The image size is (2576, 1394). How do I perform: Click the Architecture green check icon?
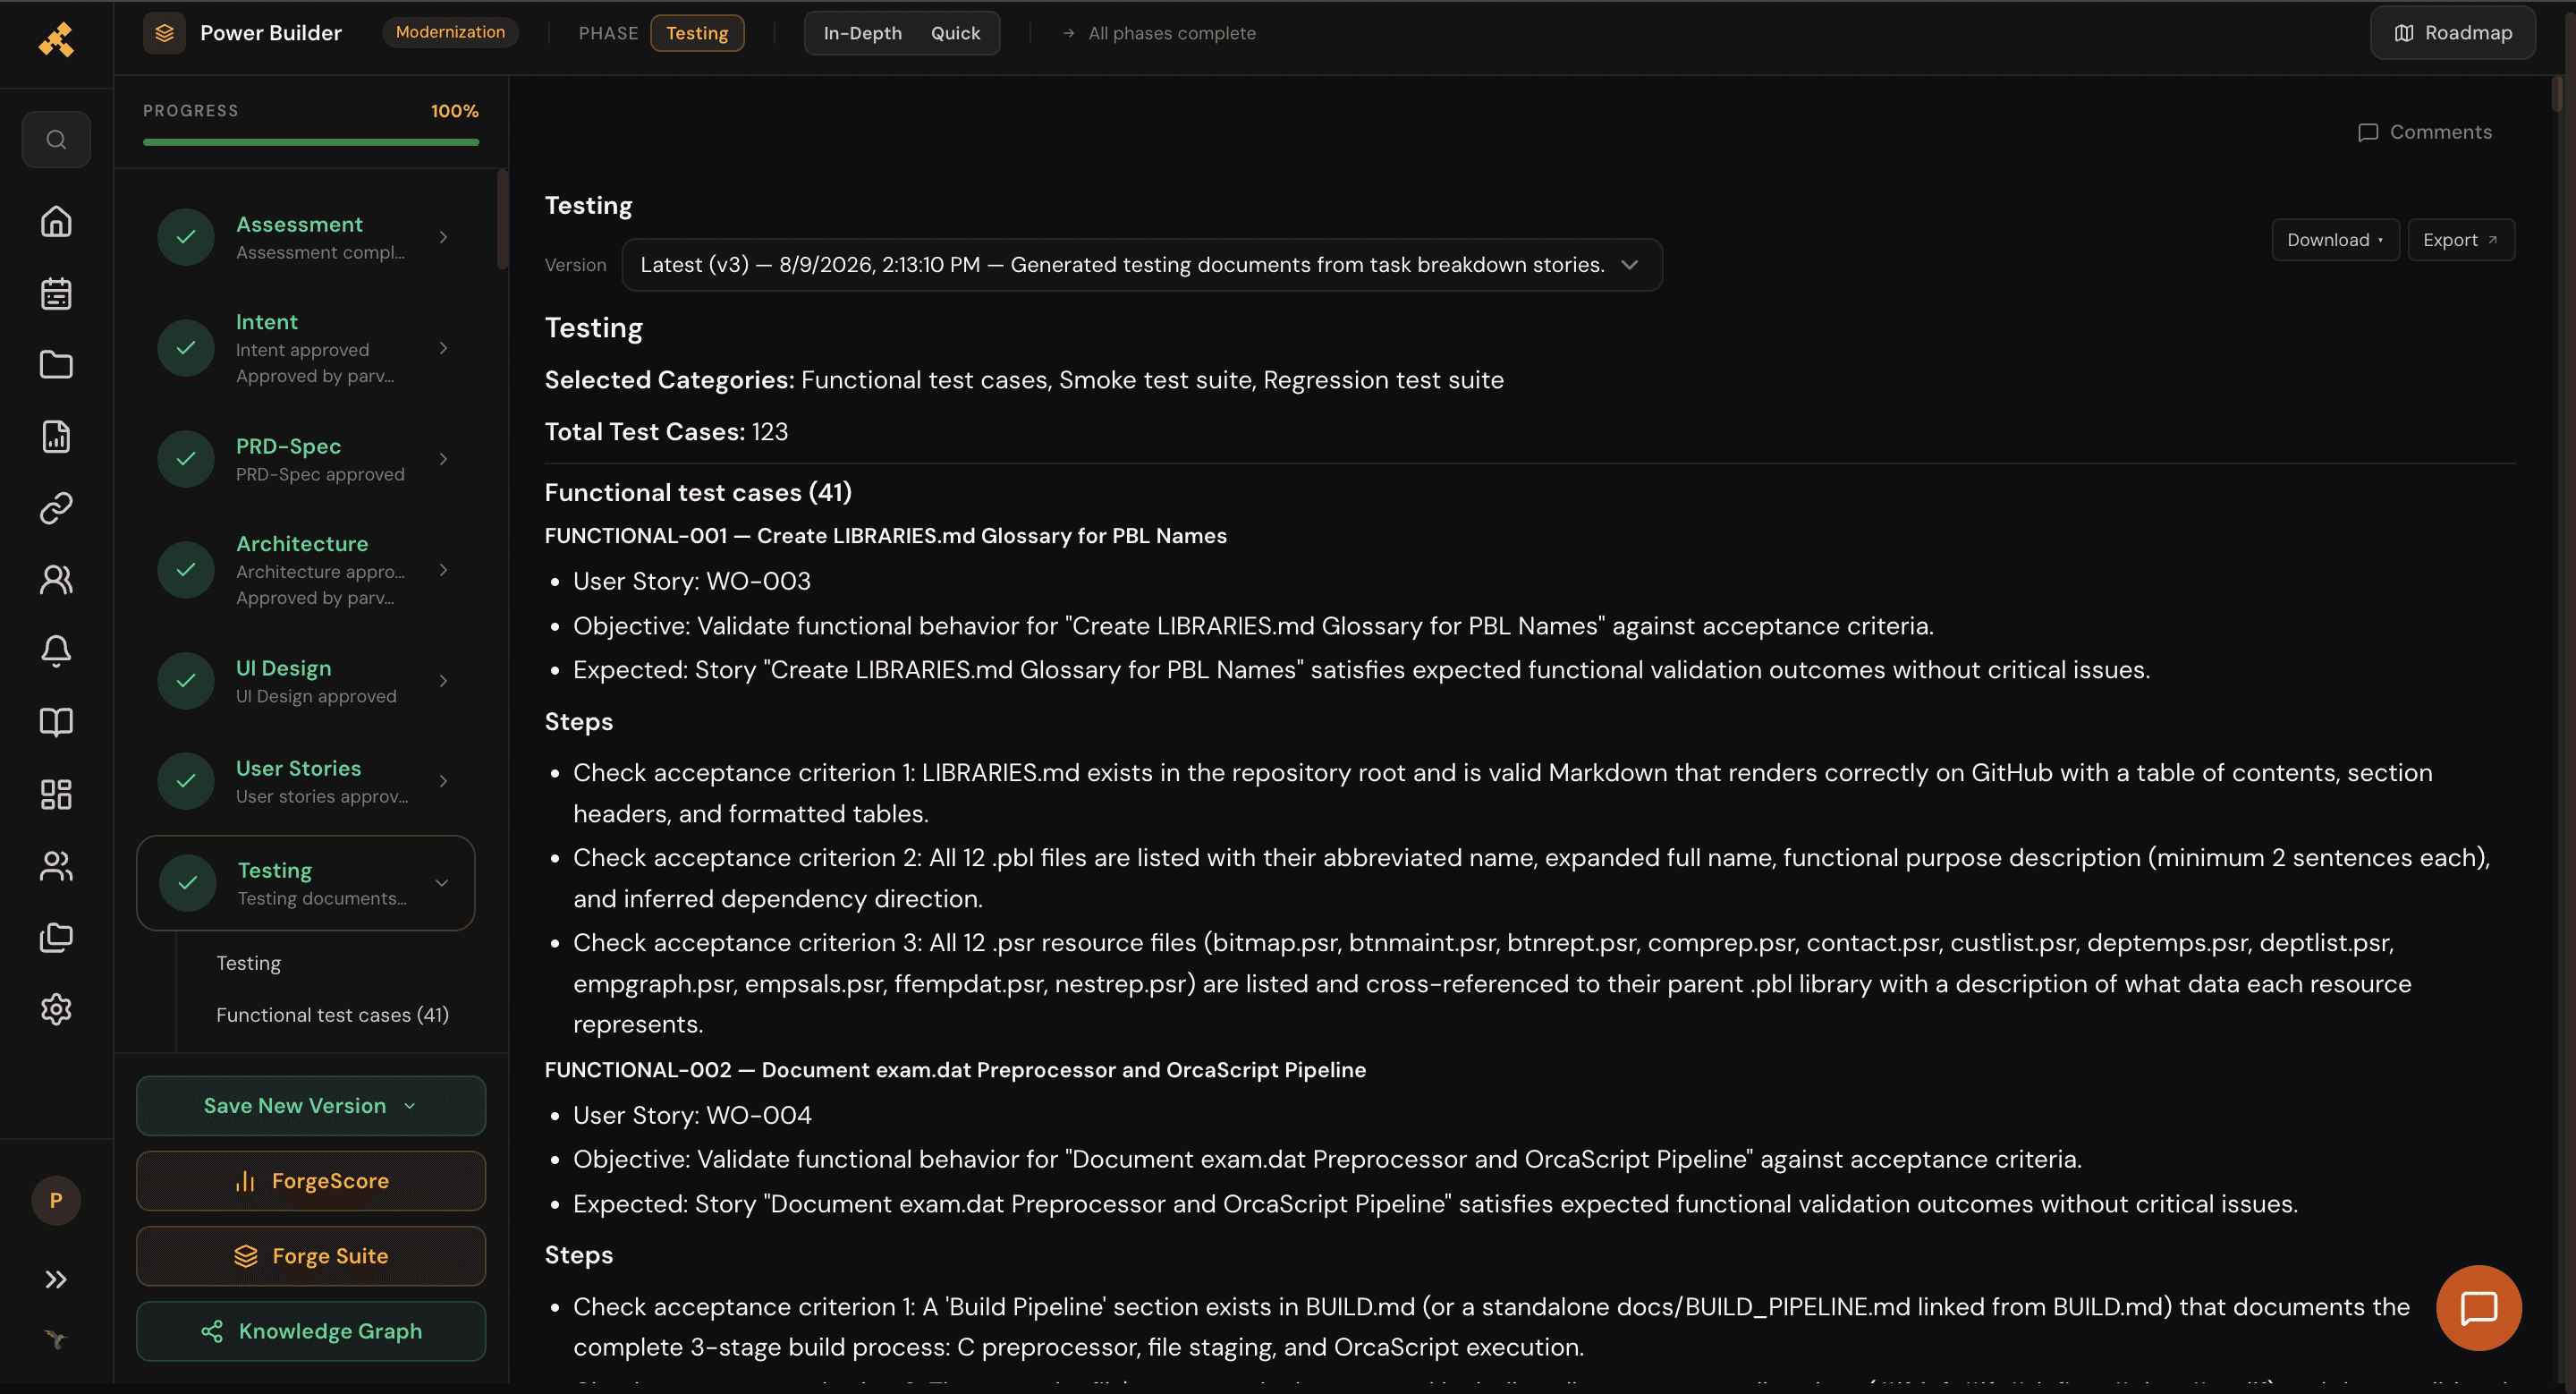pos(186,570)
